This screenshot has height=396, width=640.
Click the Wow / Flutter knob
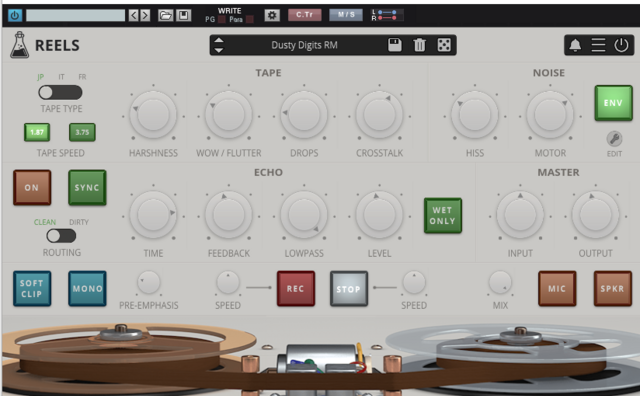tap(229, 115)
